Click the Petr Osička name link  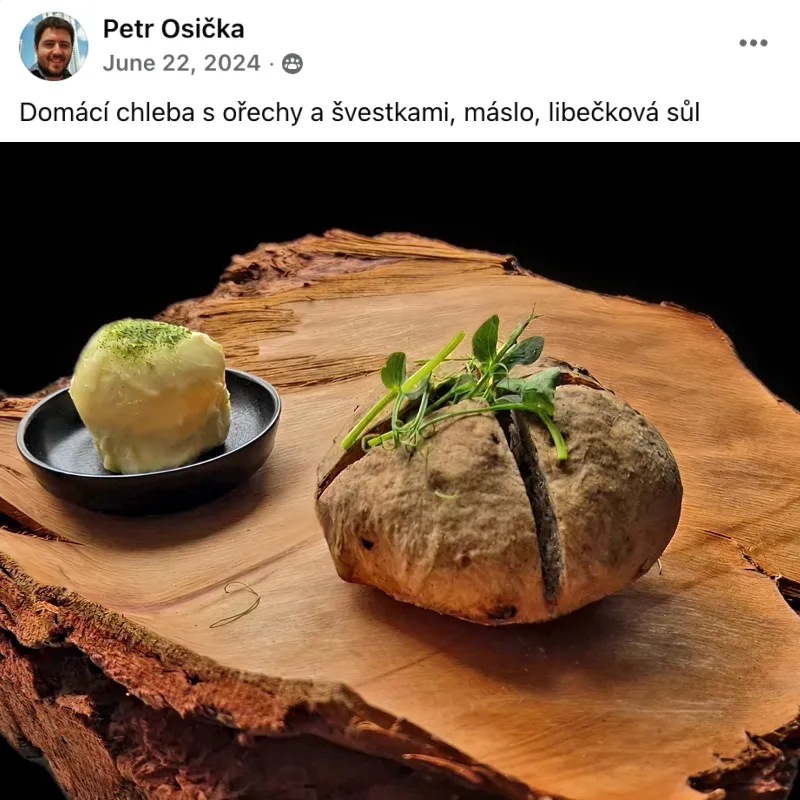click(x=173, y=29)
